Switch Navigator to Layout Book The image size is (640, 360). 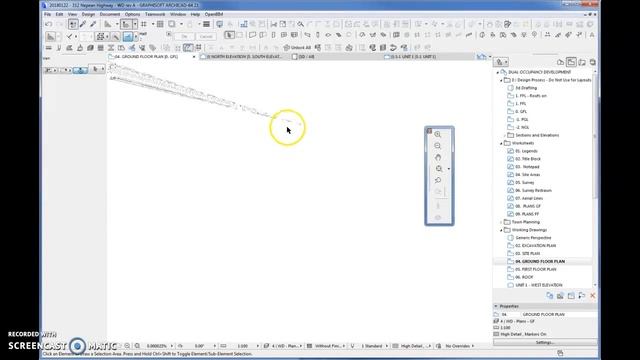582,62
